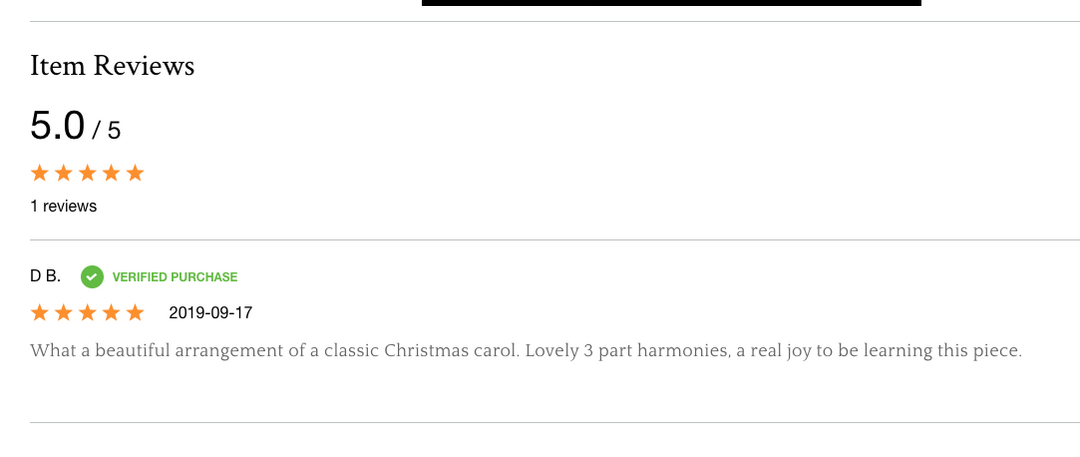The image size is (1080, 457).
Task: Click the middle star in D B.'s review
Action: (x=88, y=313)
